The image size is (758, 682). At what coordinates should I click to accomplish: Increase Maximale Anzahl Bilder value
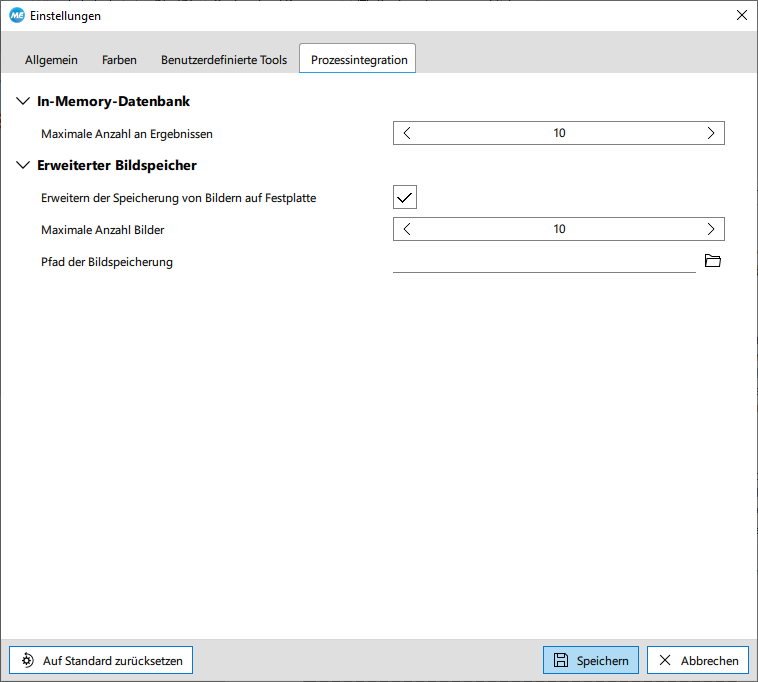(x=710, y=229)
